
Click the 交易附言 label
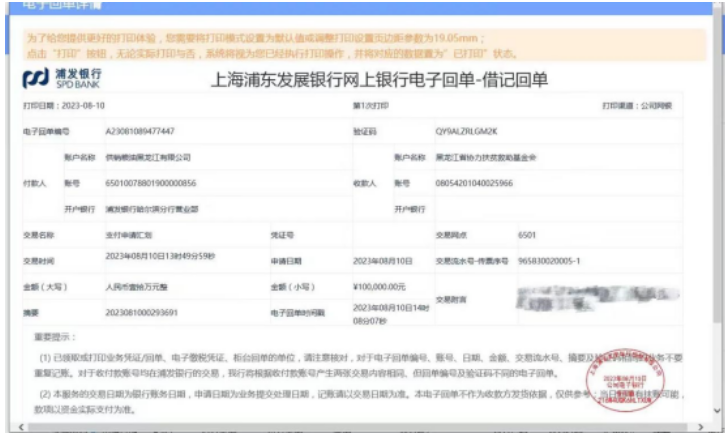[x=451, y=300]
